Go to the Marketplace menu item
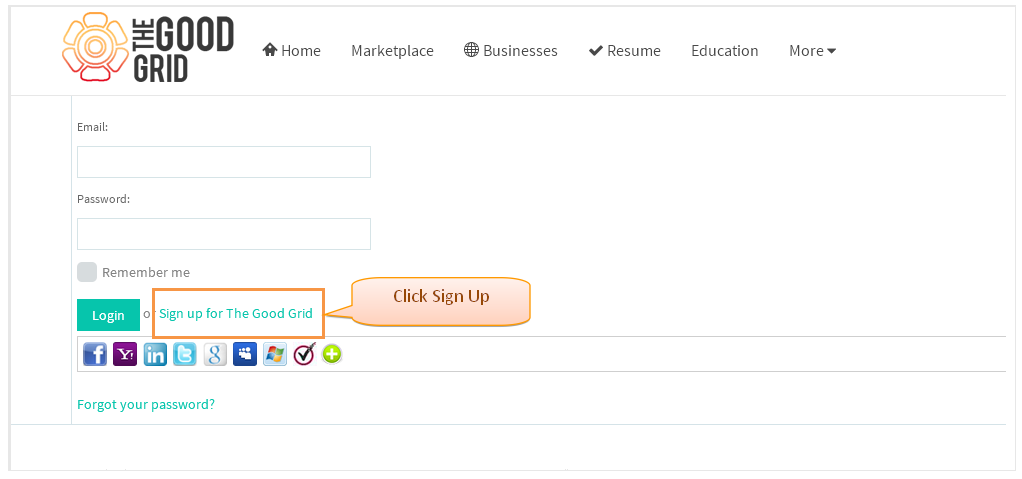The image size is (1022, 479). [x=392, y=51]
